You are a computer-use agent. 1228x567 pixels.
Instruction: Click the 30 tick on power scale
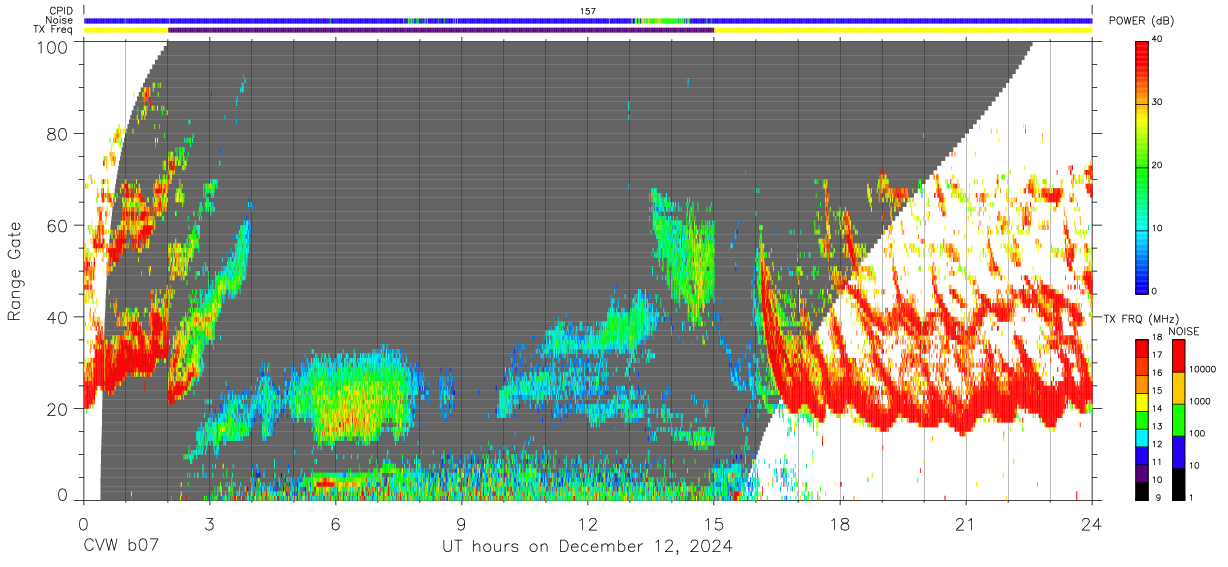tap(1157, 103)
